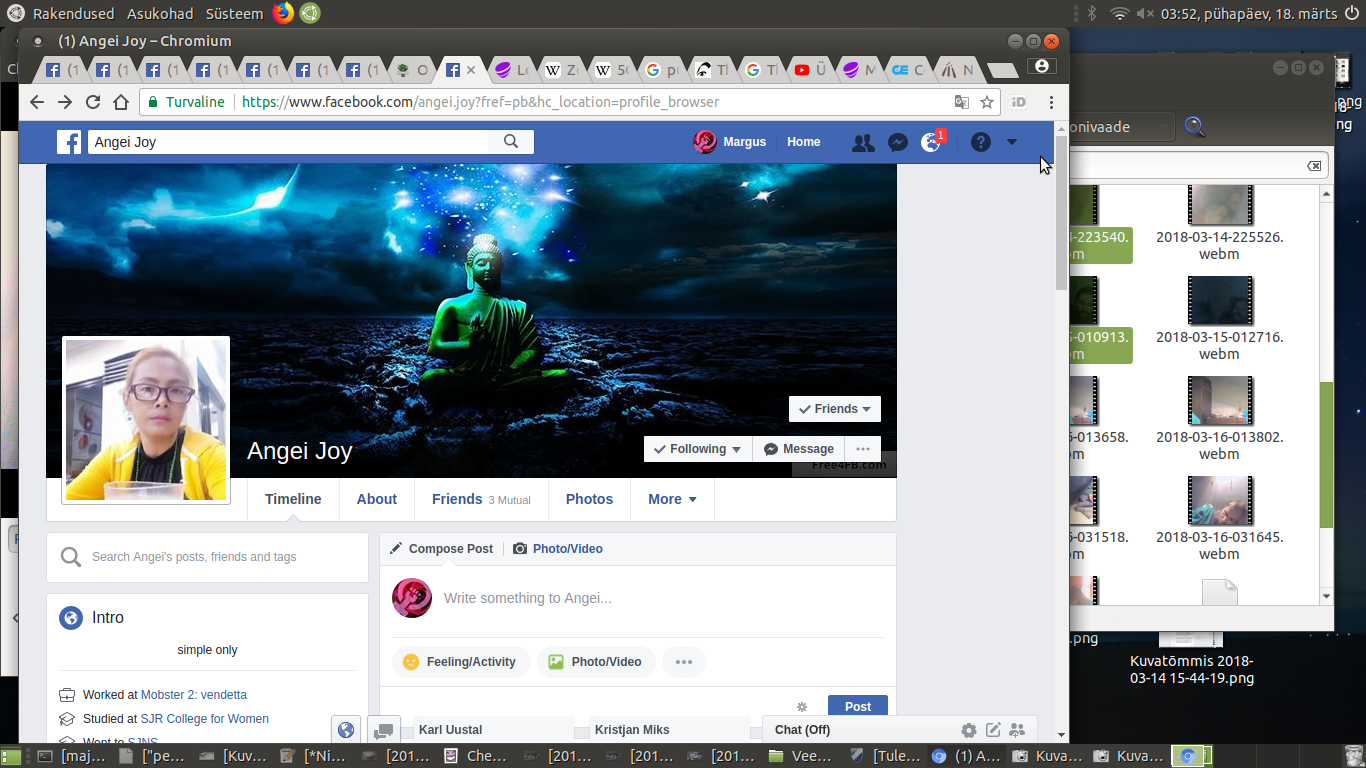
Task: Select Photo/Video tab in composer header
Action: [558, 549]
